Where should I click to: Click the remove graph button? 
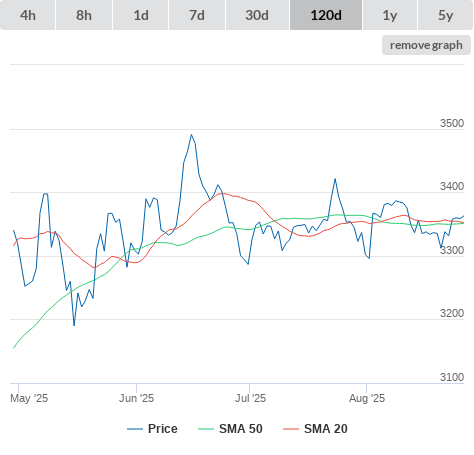click(x=426, y=45)
